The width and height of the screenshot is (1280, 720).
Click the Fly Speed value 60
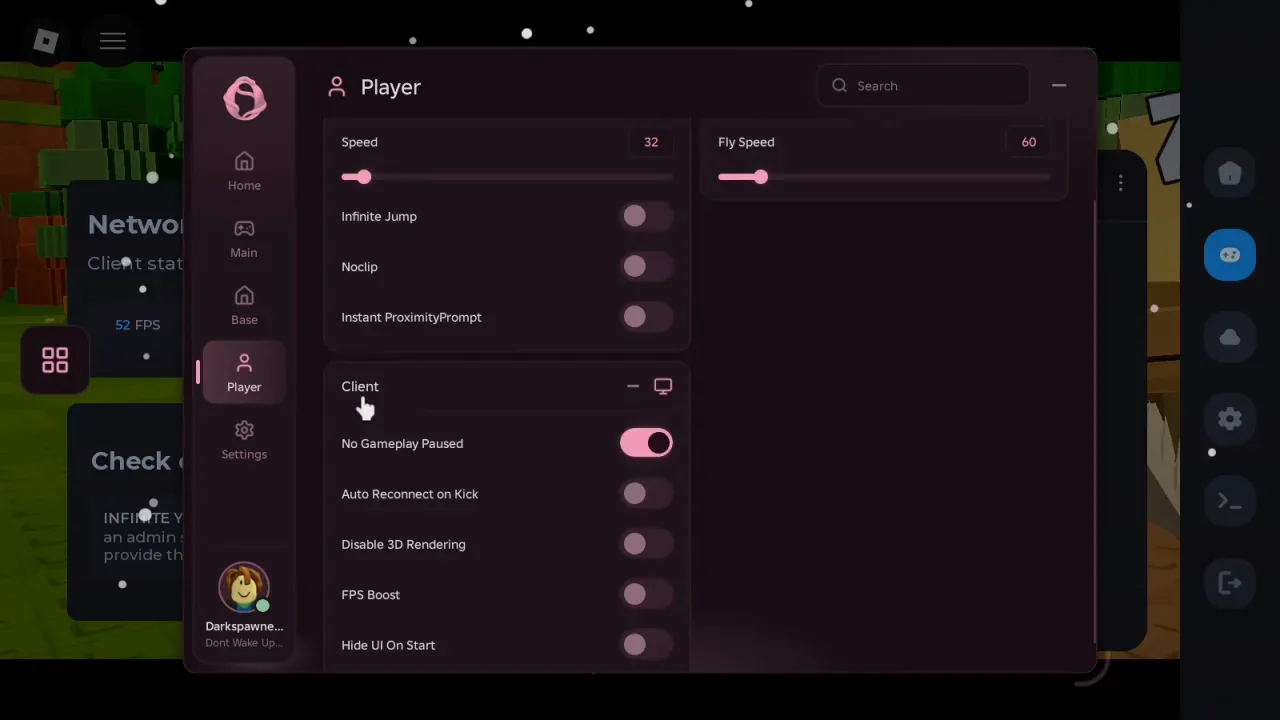pyautogui.click(x=1029, y=142)
